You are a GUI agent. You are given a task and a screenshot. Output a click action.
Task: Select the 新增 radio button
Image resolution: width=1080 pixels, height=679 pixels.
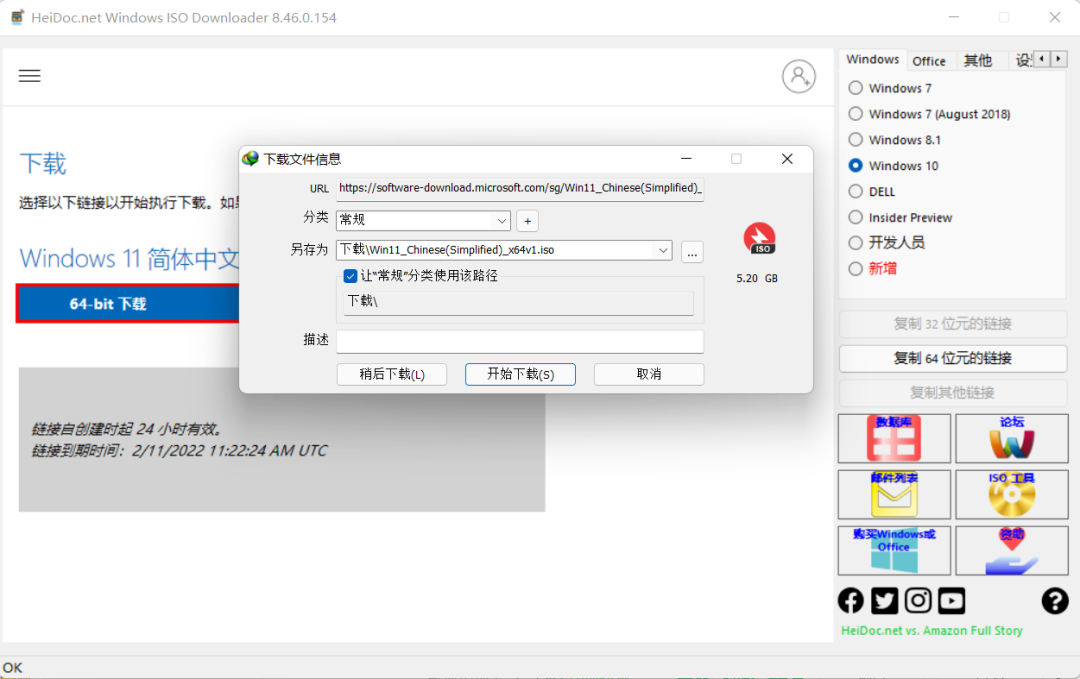click(855, 269)
